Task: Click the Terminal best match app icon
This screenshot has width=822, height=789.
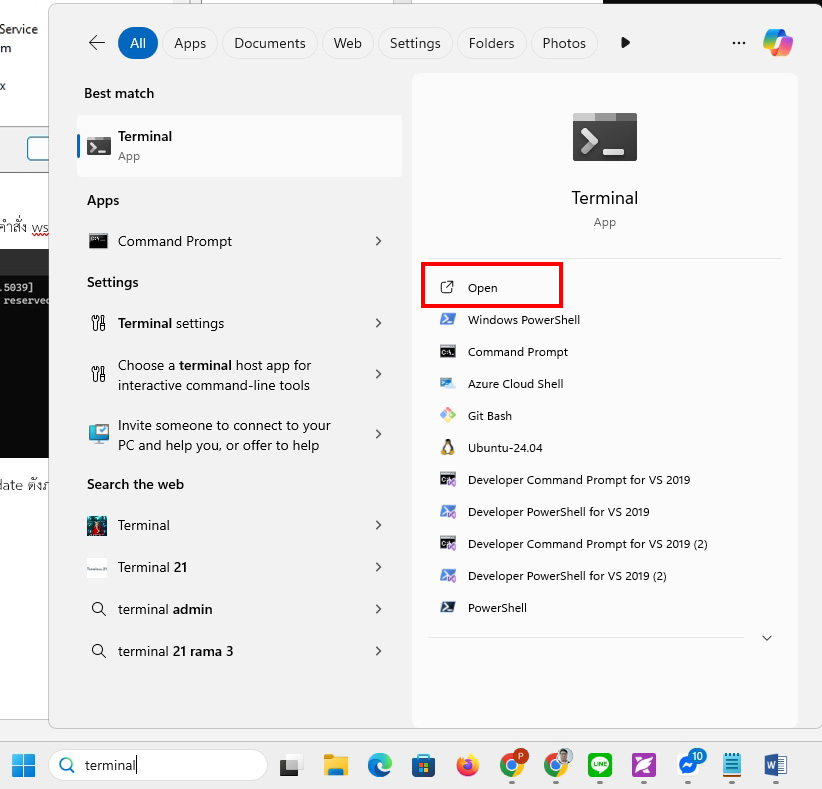Action: point(99,146)
